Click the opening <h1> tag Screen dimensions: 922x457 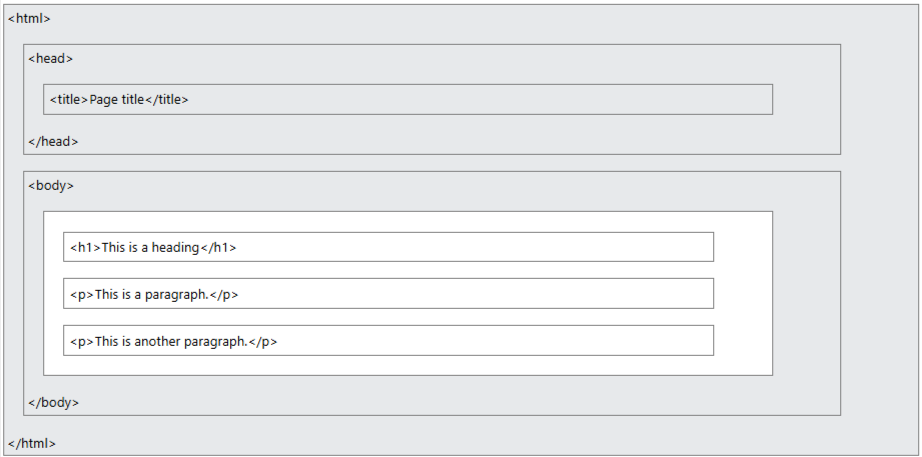pyautogui.click(x=86, y=248)
